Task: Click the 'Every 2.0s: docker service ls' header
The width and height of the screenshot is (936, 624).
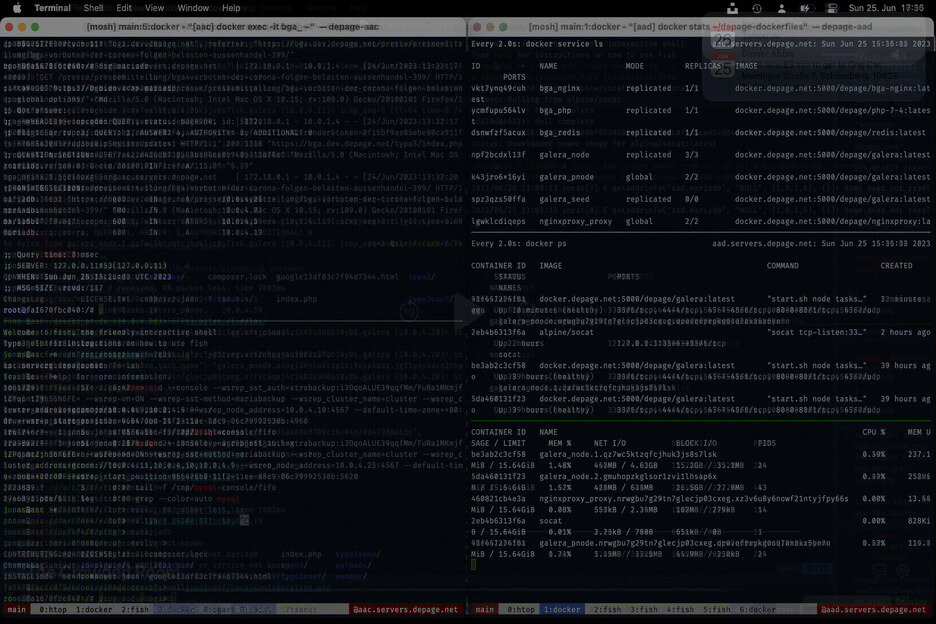Action: point(537,44)
